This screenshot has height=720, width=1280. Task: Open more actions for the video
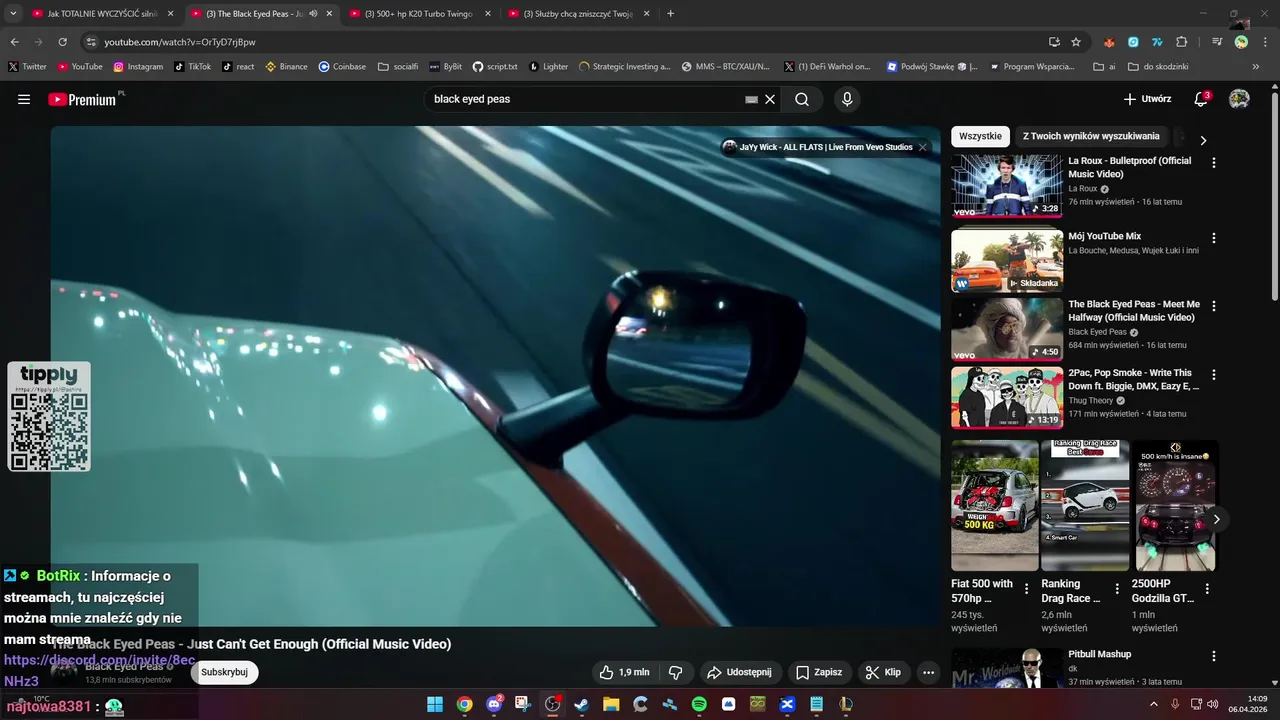[x=928, y=672]
